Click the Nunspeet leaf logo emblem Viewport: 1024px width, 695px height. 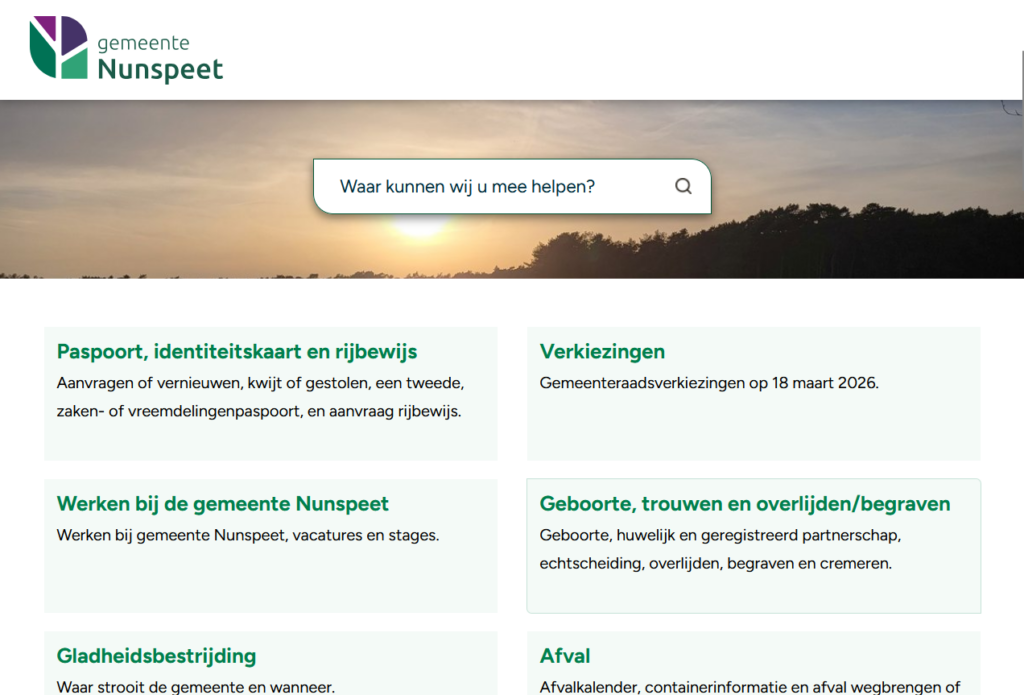pos(58,47)
